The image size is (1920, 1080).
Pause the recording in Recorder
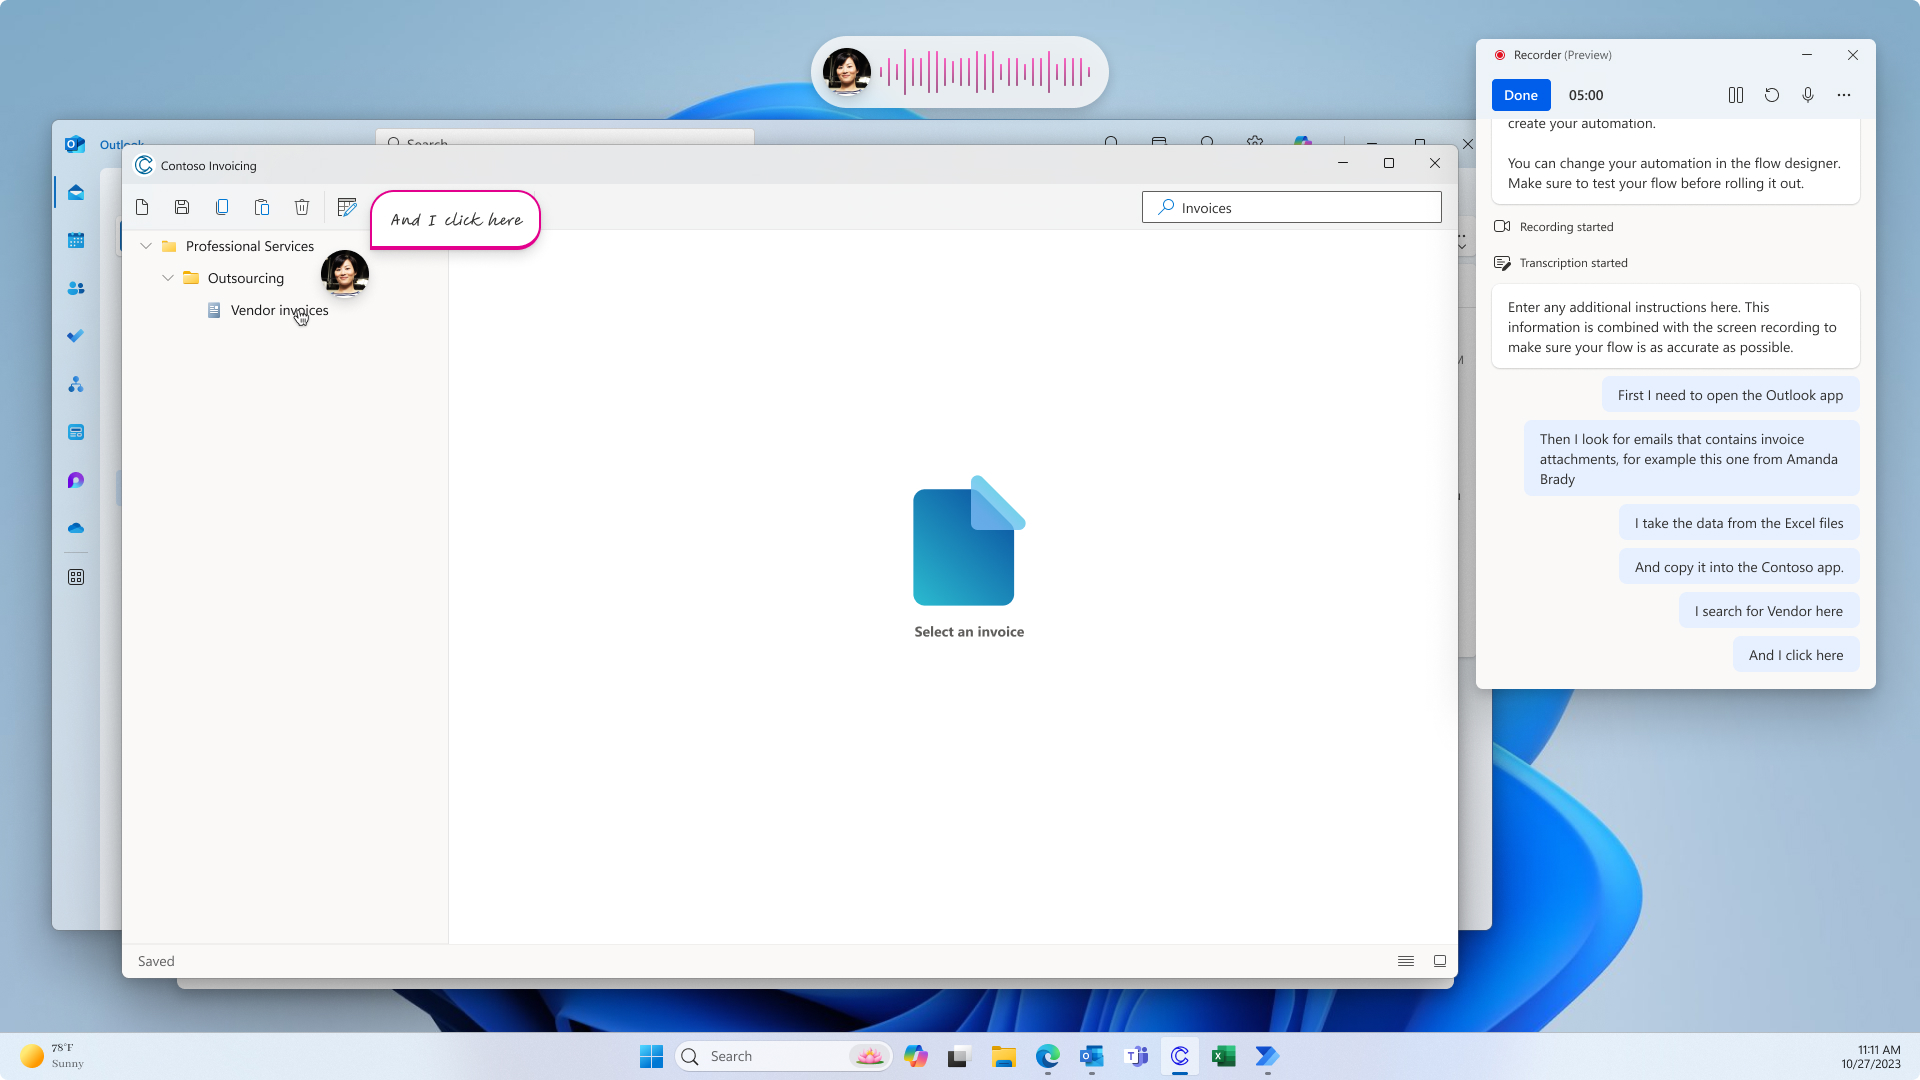click(1736, 95)
